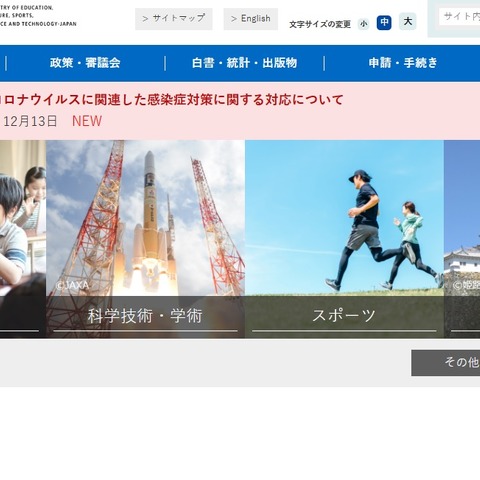Click the NEW label next to the date

pyautogui.click(x=87, y=121)
